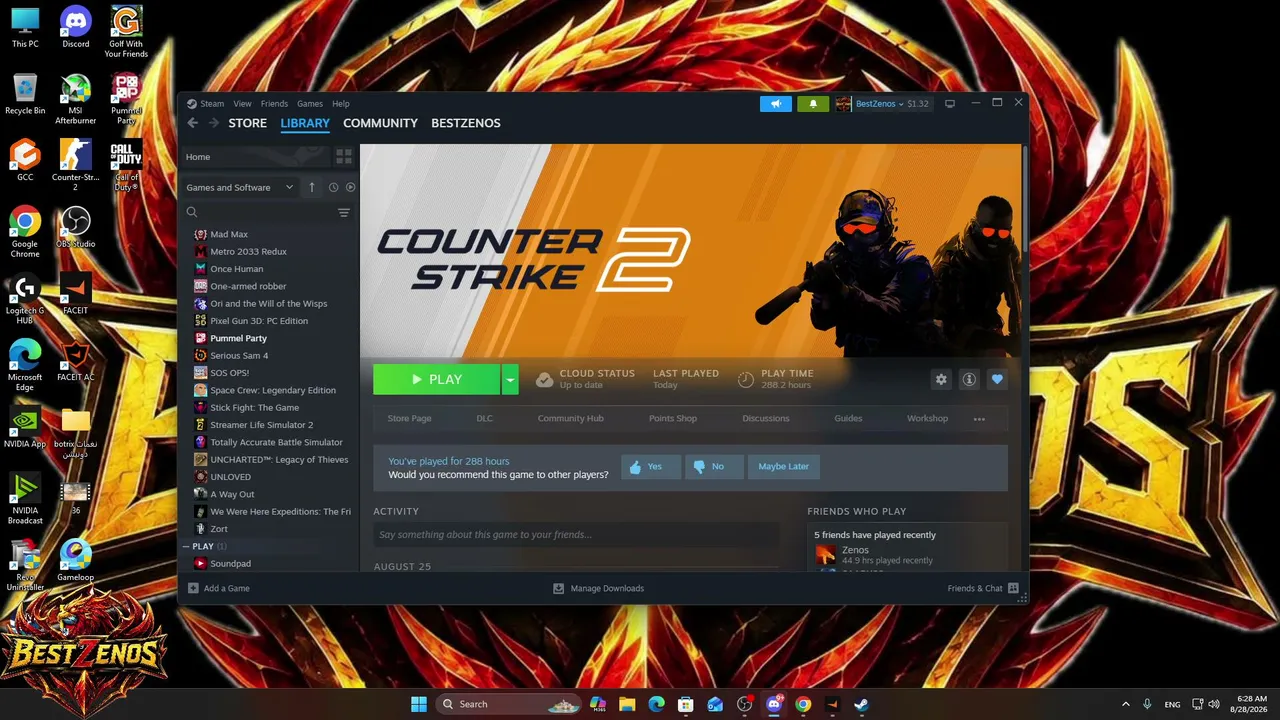
Task: Open NVIDIA App desktop shortcut
Action: (x=25, y=427)
